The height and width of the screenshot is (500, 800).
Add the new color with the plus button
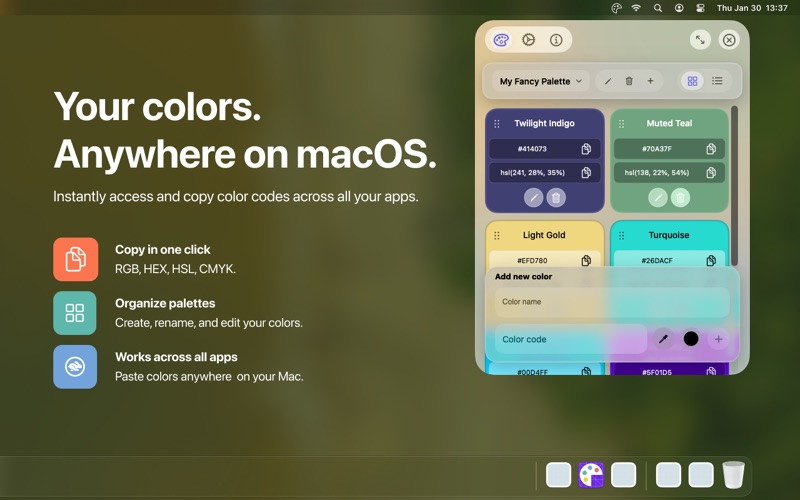pyautogui.click(x=718, y=339)
